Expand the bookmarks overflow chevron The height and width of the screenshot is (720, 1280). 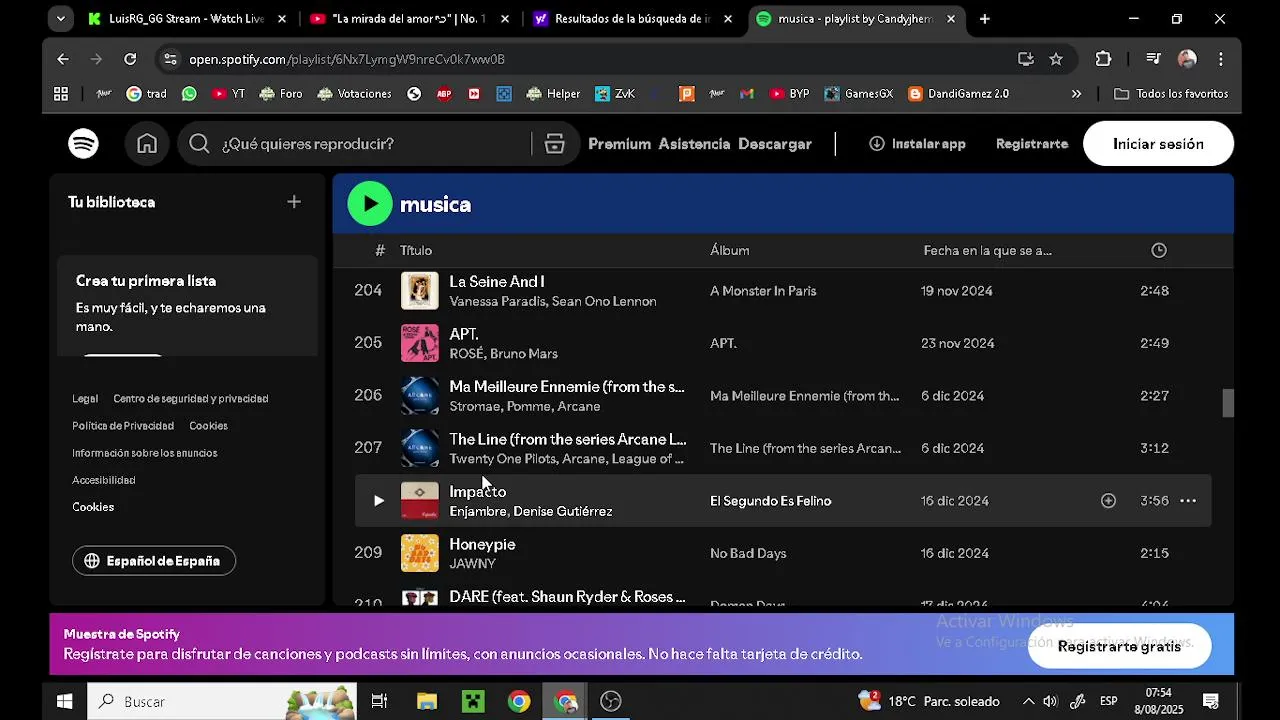[x=1076, y=94]
